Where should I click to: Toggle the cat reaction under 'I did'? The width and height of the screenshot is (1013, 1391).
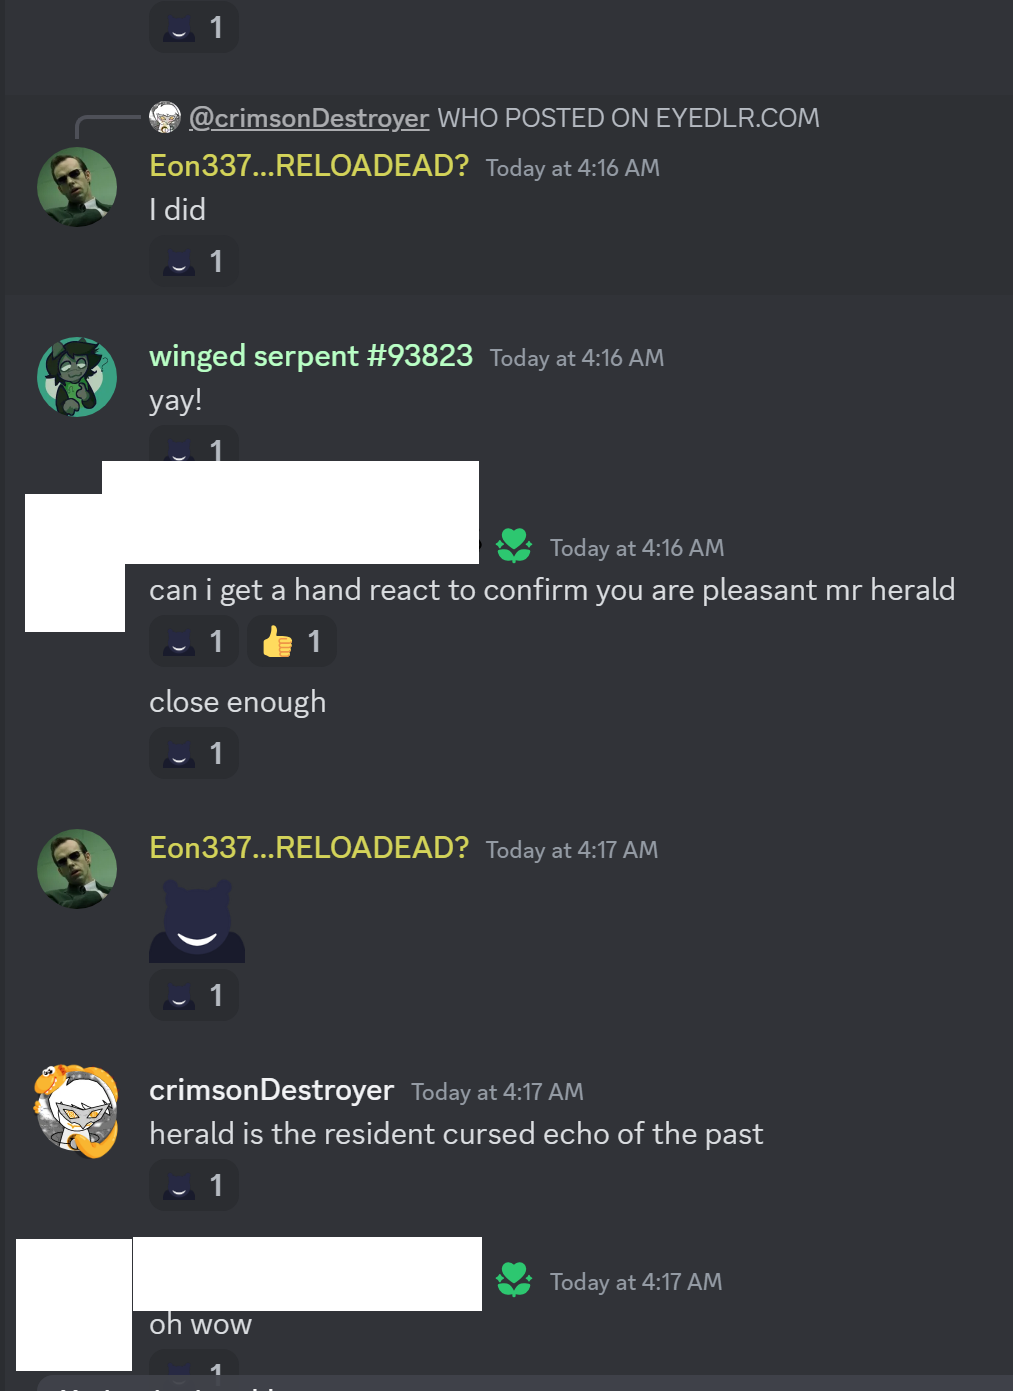point(194,261)
